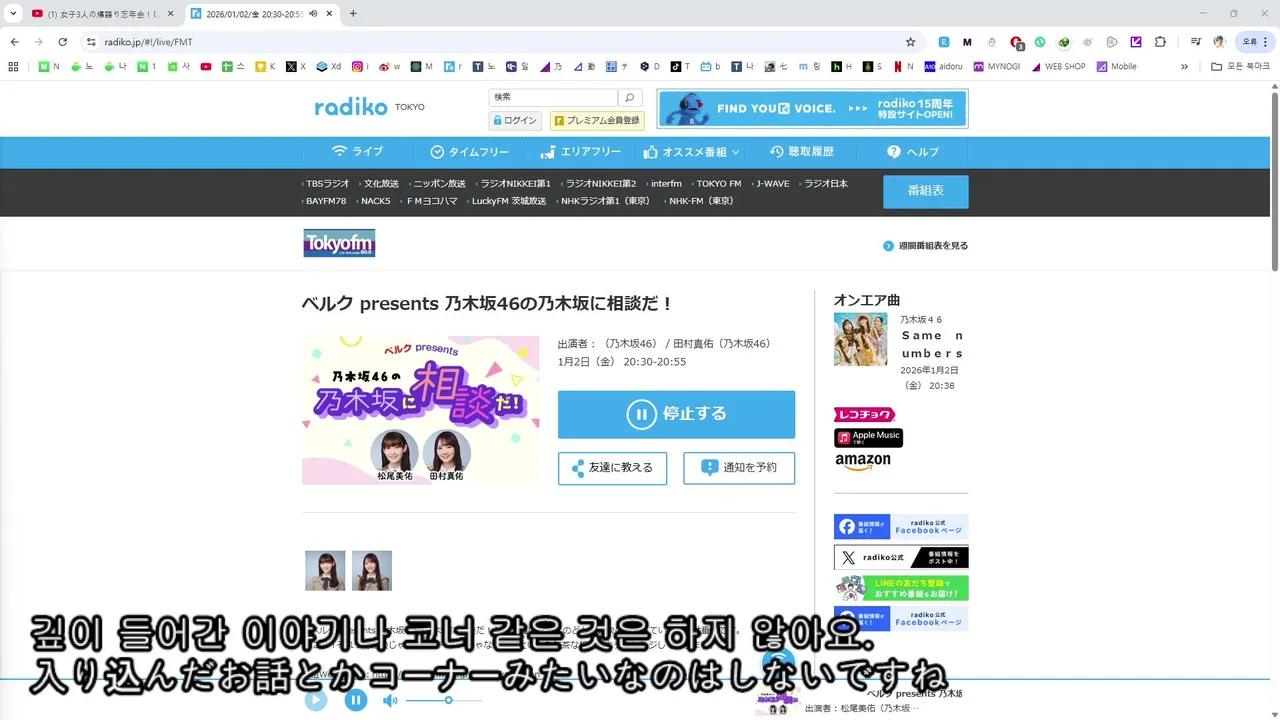Open the Netflix N bookmark
Screen dimensions: 1280x720
903,67
